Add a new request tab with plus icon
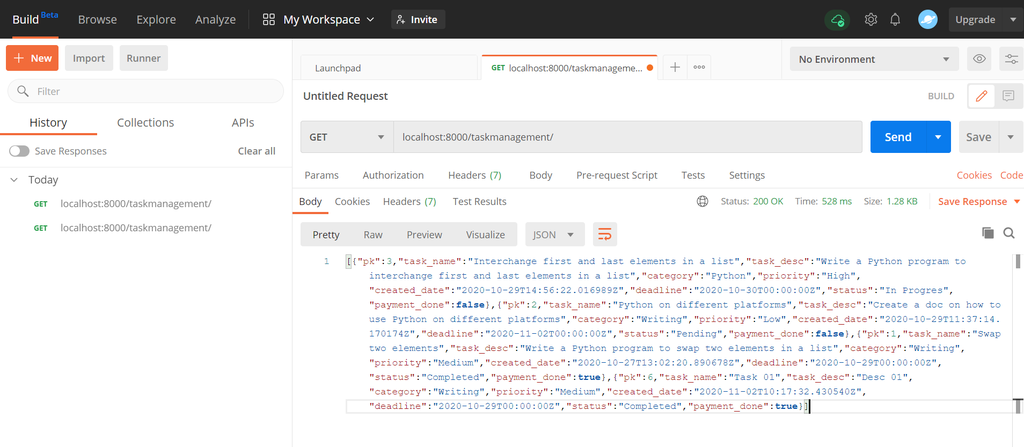Viewport: 1024px width, 447px height. 675,67
